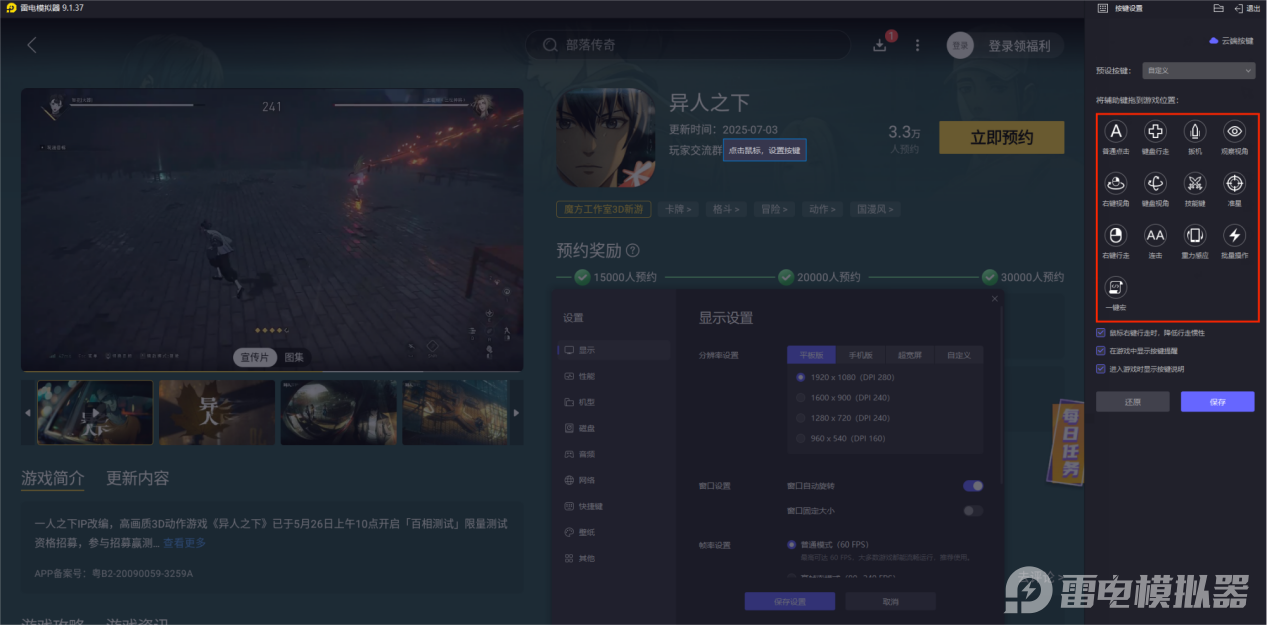1267x625 pixels.
Task: Enable 窗口固定大小 toggle
Action: (x=969, y=510)
